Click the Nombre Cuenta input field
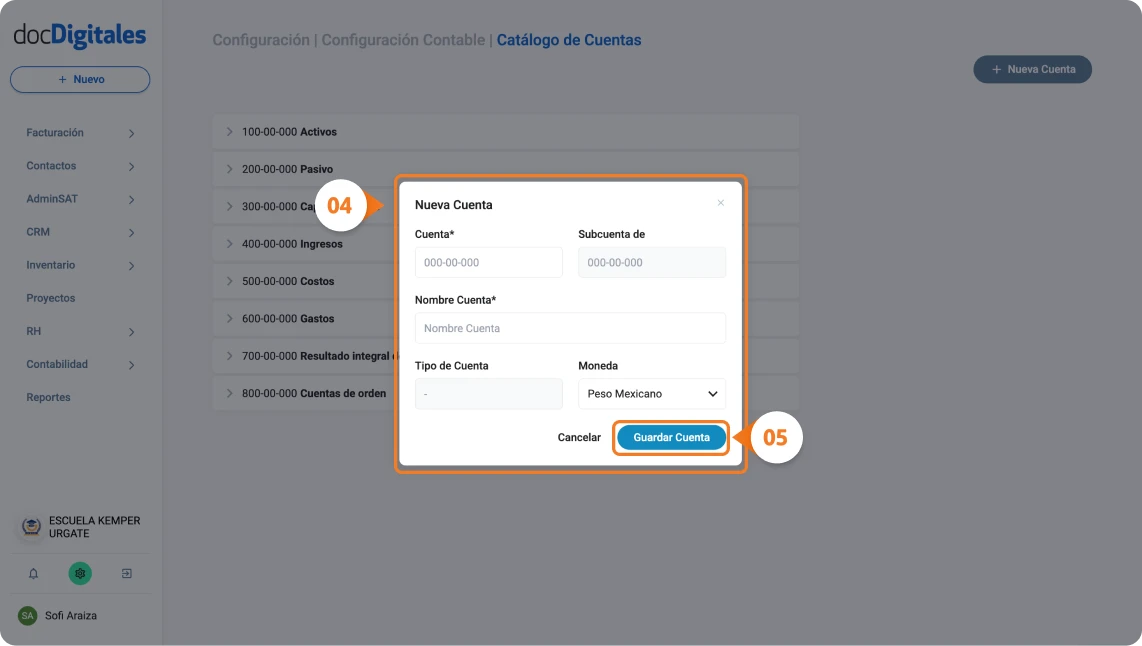This screenshot has width=1142, height=646. pyautogui.click(x=570, y=328)
